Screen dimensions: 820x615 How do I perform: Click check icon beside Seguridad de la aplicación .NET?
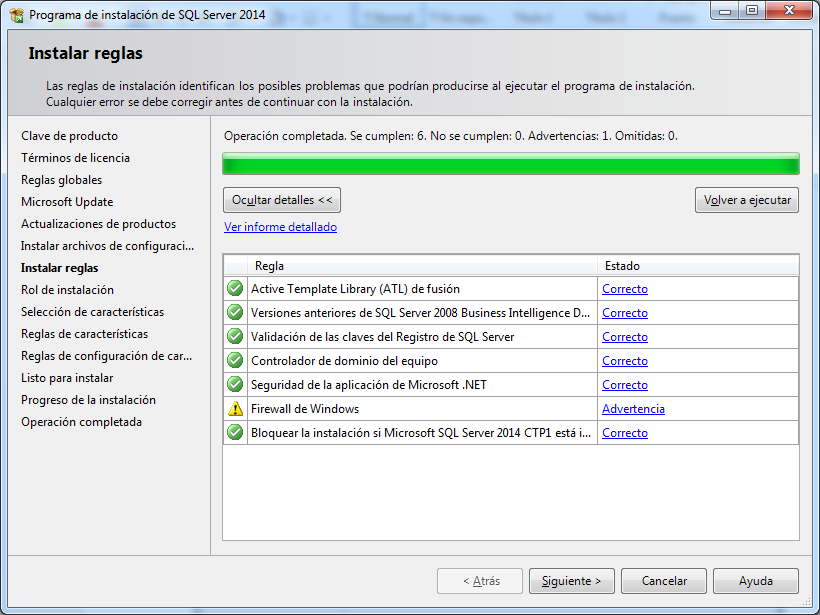click(x=235, y=384)
